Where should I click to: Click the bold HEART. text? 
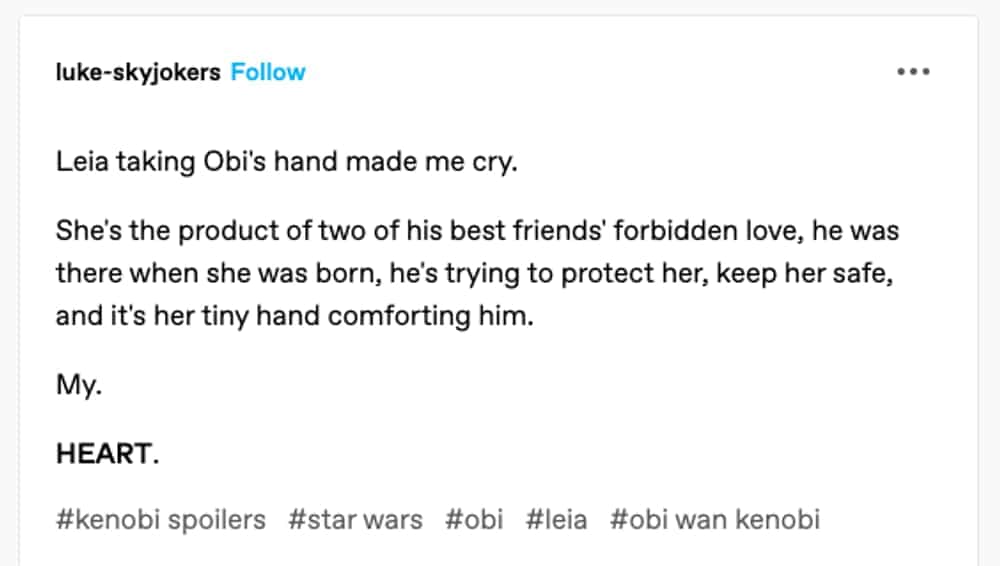click(x=107, y=454)
